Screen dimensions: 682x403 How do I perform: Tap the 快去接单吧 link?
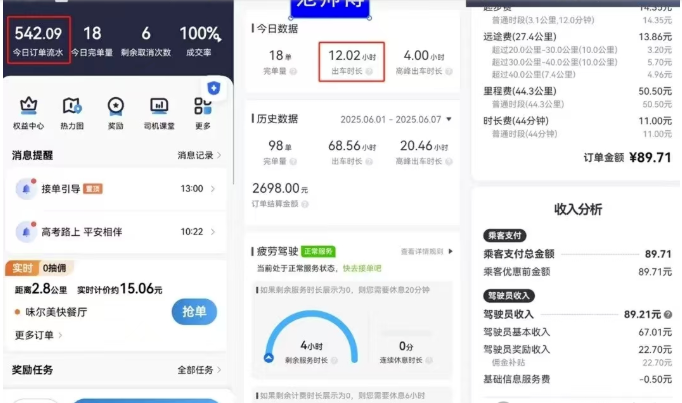359,268
